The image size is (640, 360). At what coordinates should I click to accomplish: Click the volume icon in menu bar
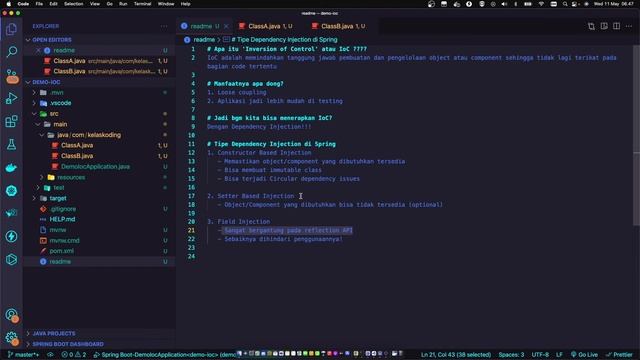[504, 4]
